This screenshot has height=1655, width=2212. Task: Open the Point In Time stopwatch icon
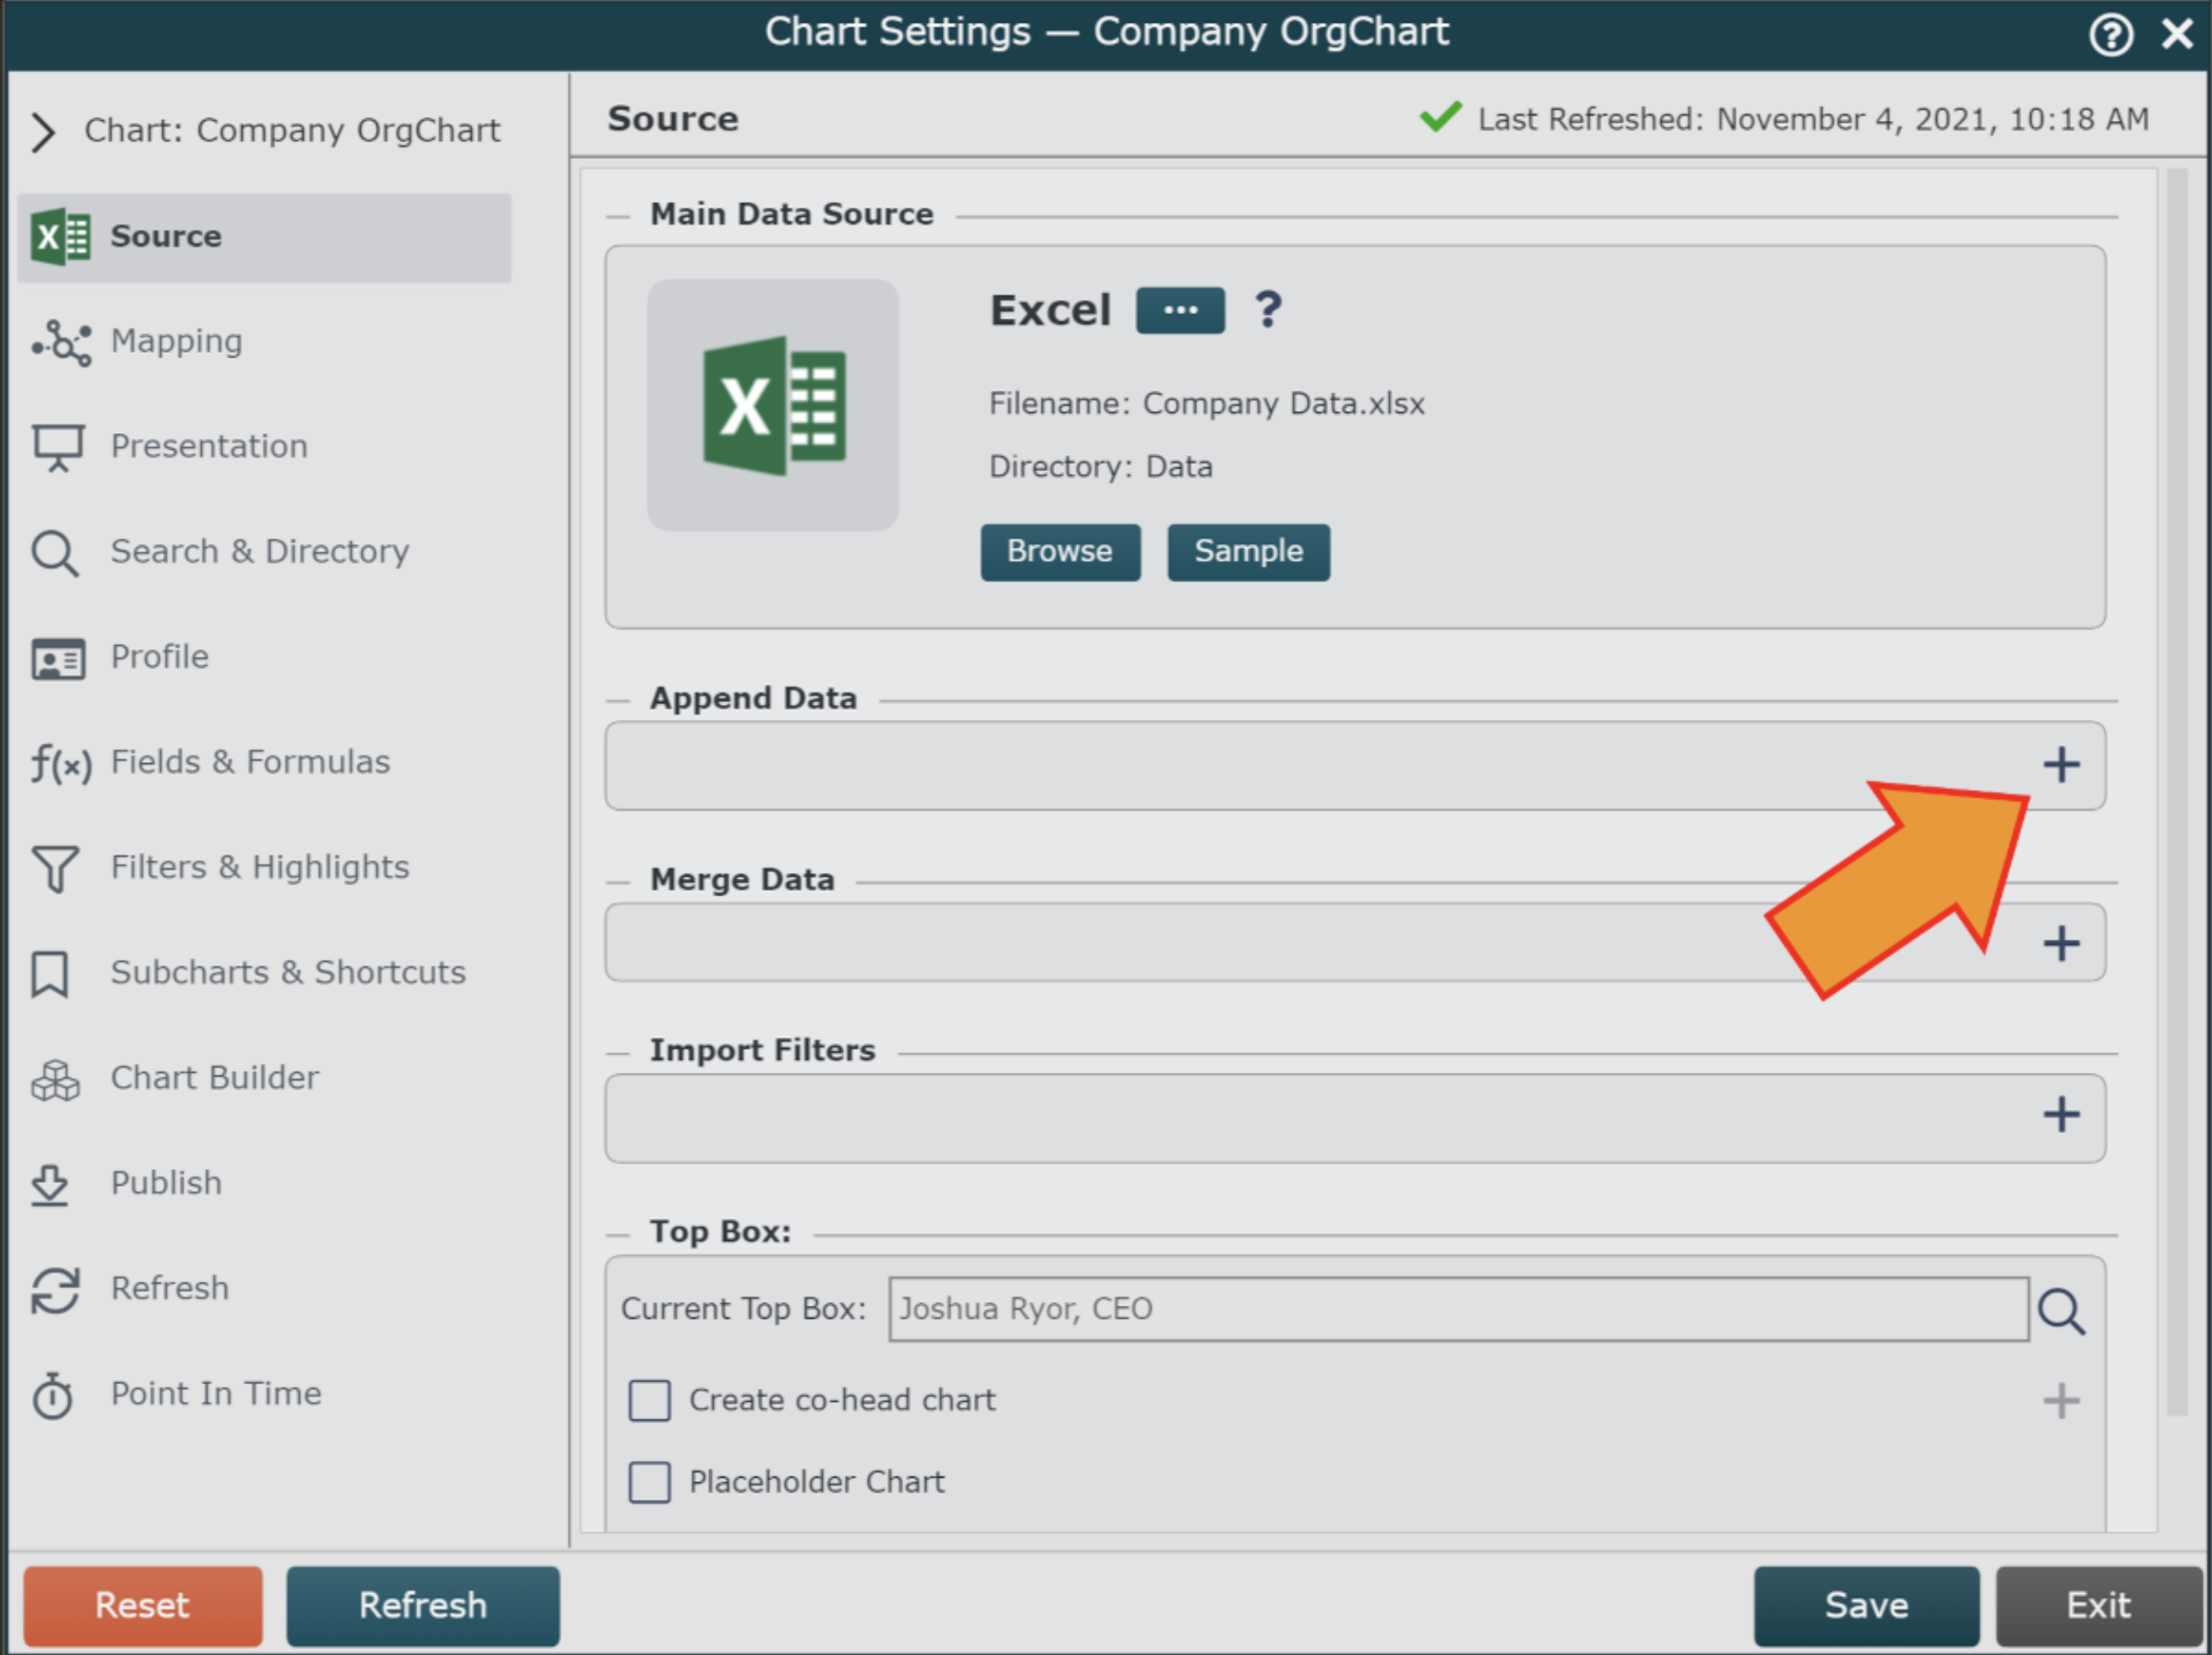click(52, 1396)
